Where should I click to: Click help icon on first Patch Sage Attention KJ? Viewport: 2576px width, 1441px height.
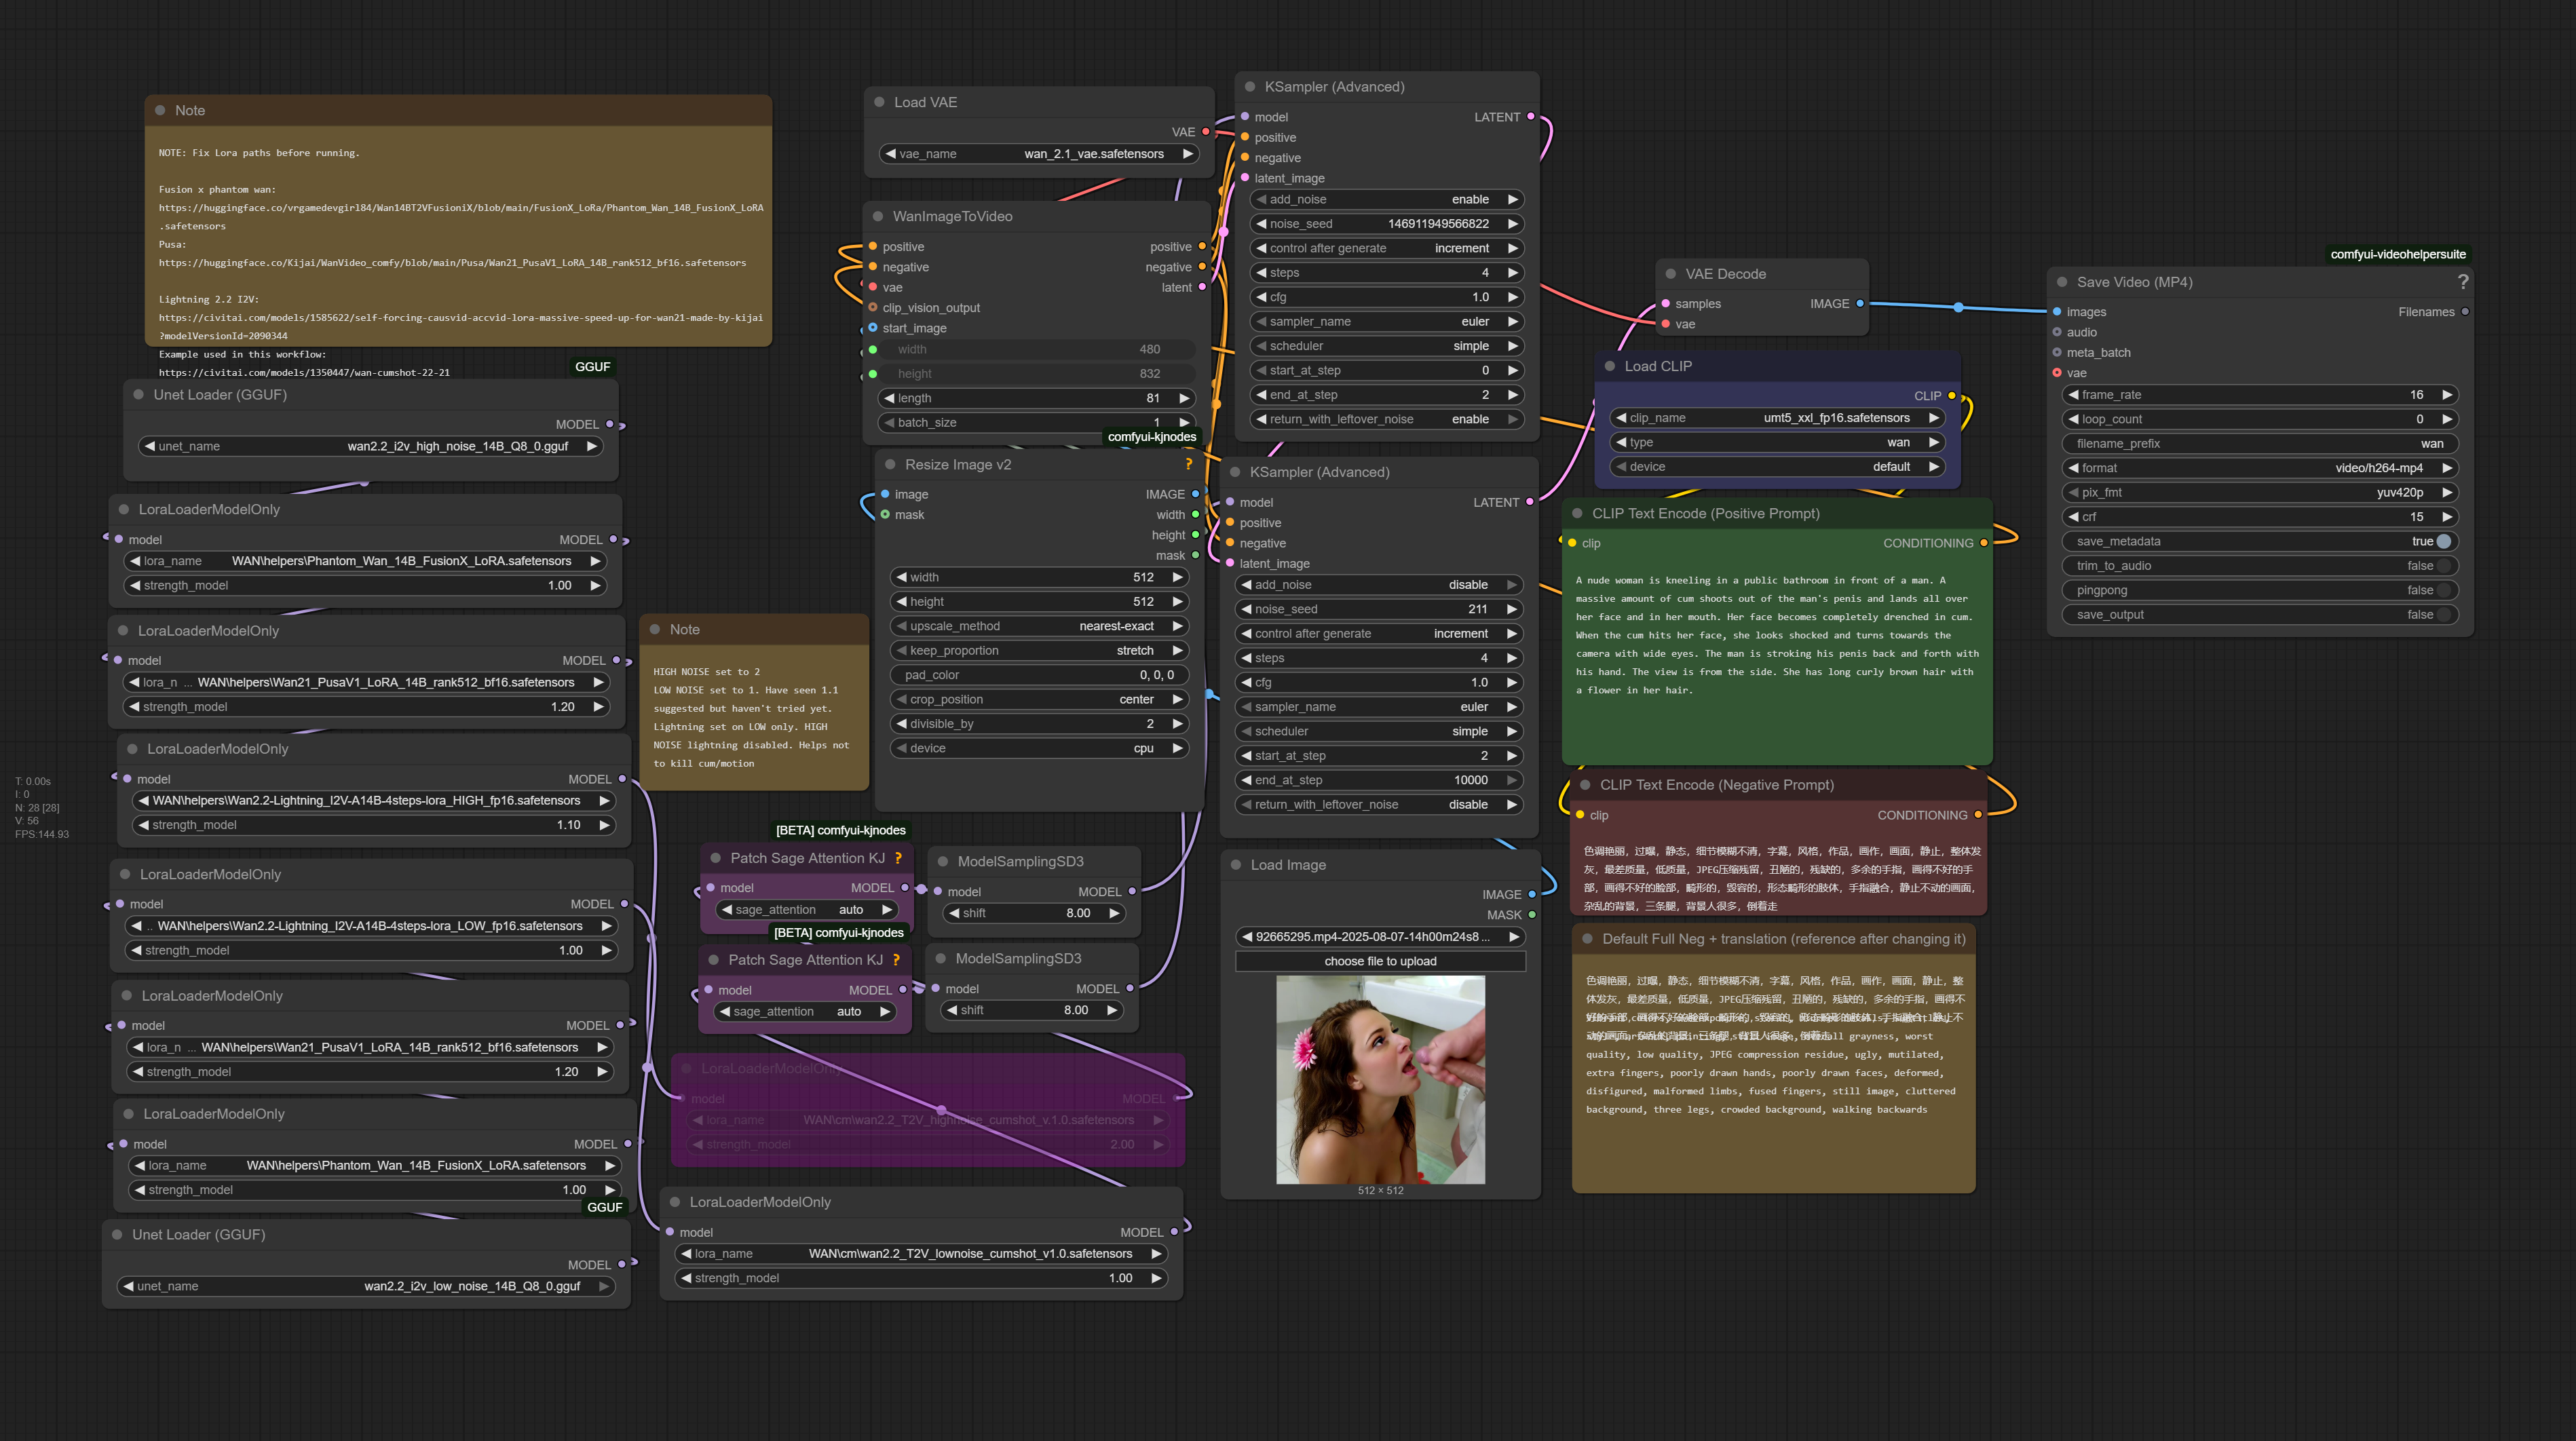(898, 858)
